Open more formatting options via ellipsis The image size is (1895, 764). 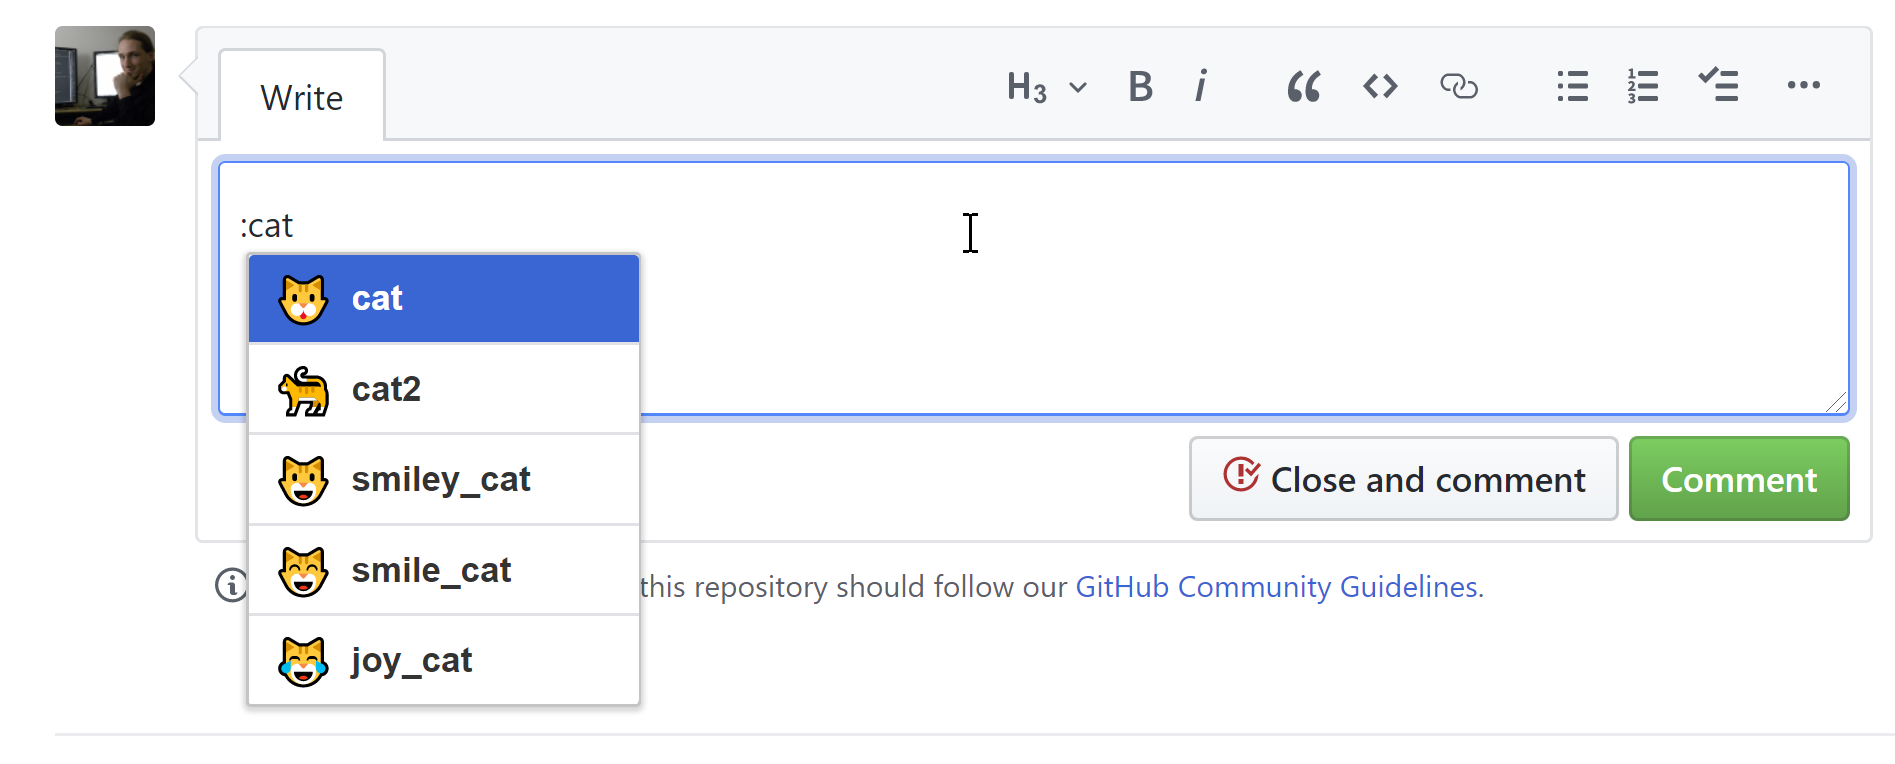click(x=1803, y=87)
